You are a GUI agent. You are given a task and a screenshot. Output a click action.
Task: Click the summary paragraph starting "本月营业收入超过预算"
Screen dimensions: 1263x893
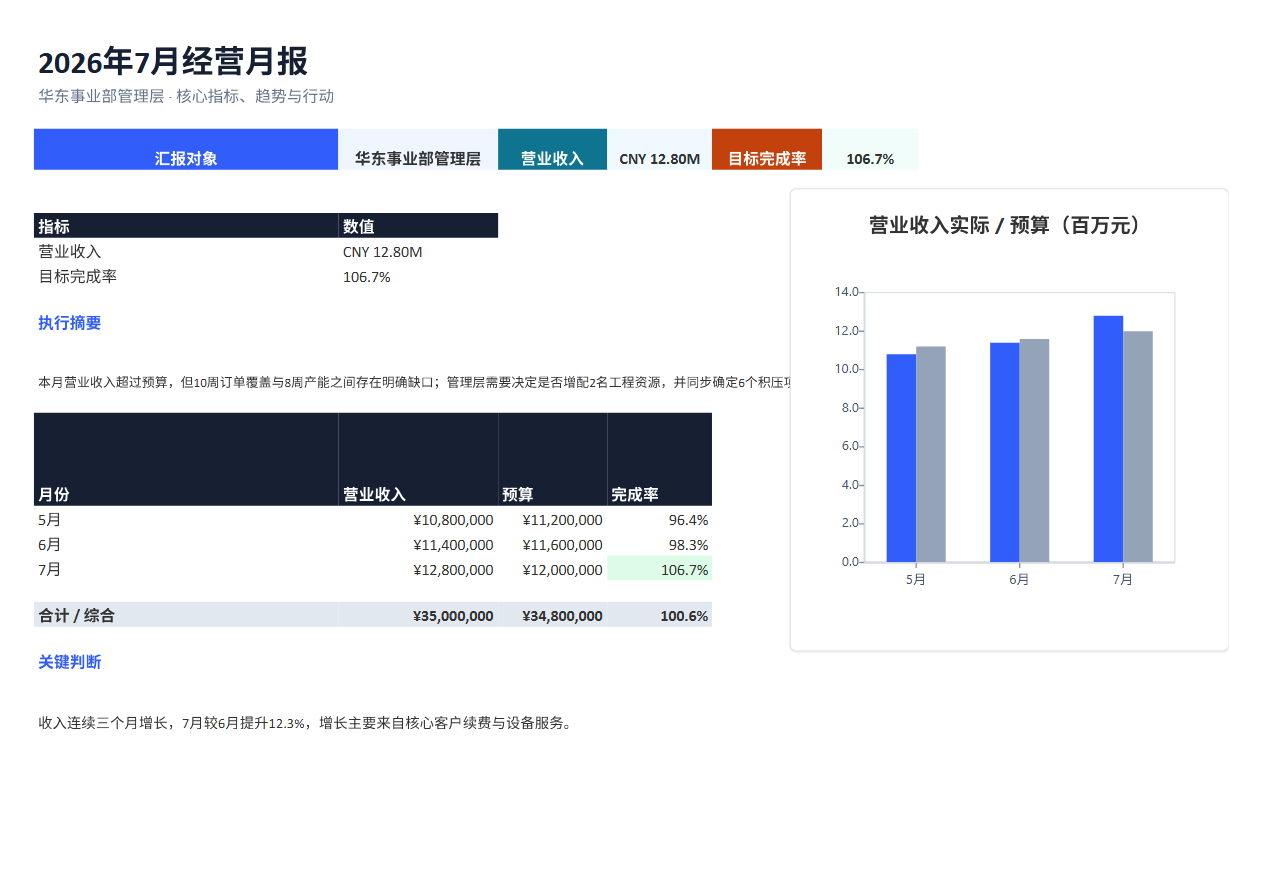tap(414, 382)
